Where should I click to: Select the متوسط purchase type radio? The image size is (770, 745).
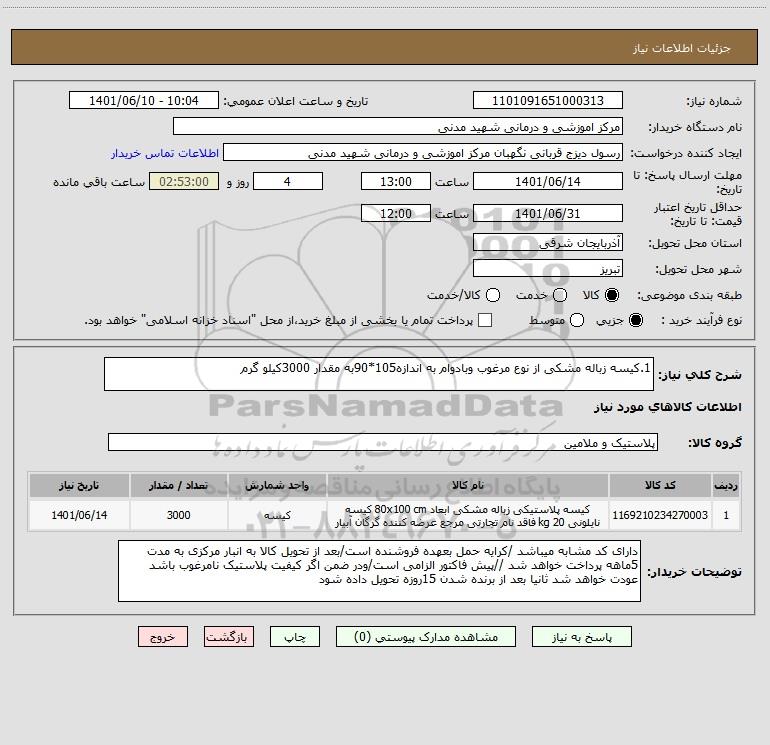click(577, 320)
